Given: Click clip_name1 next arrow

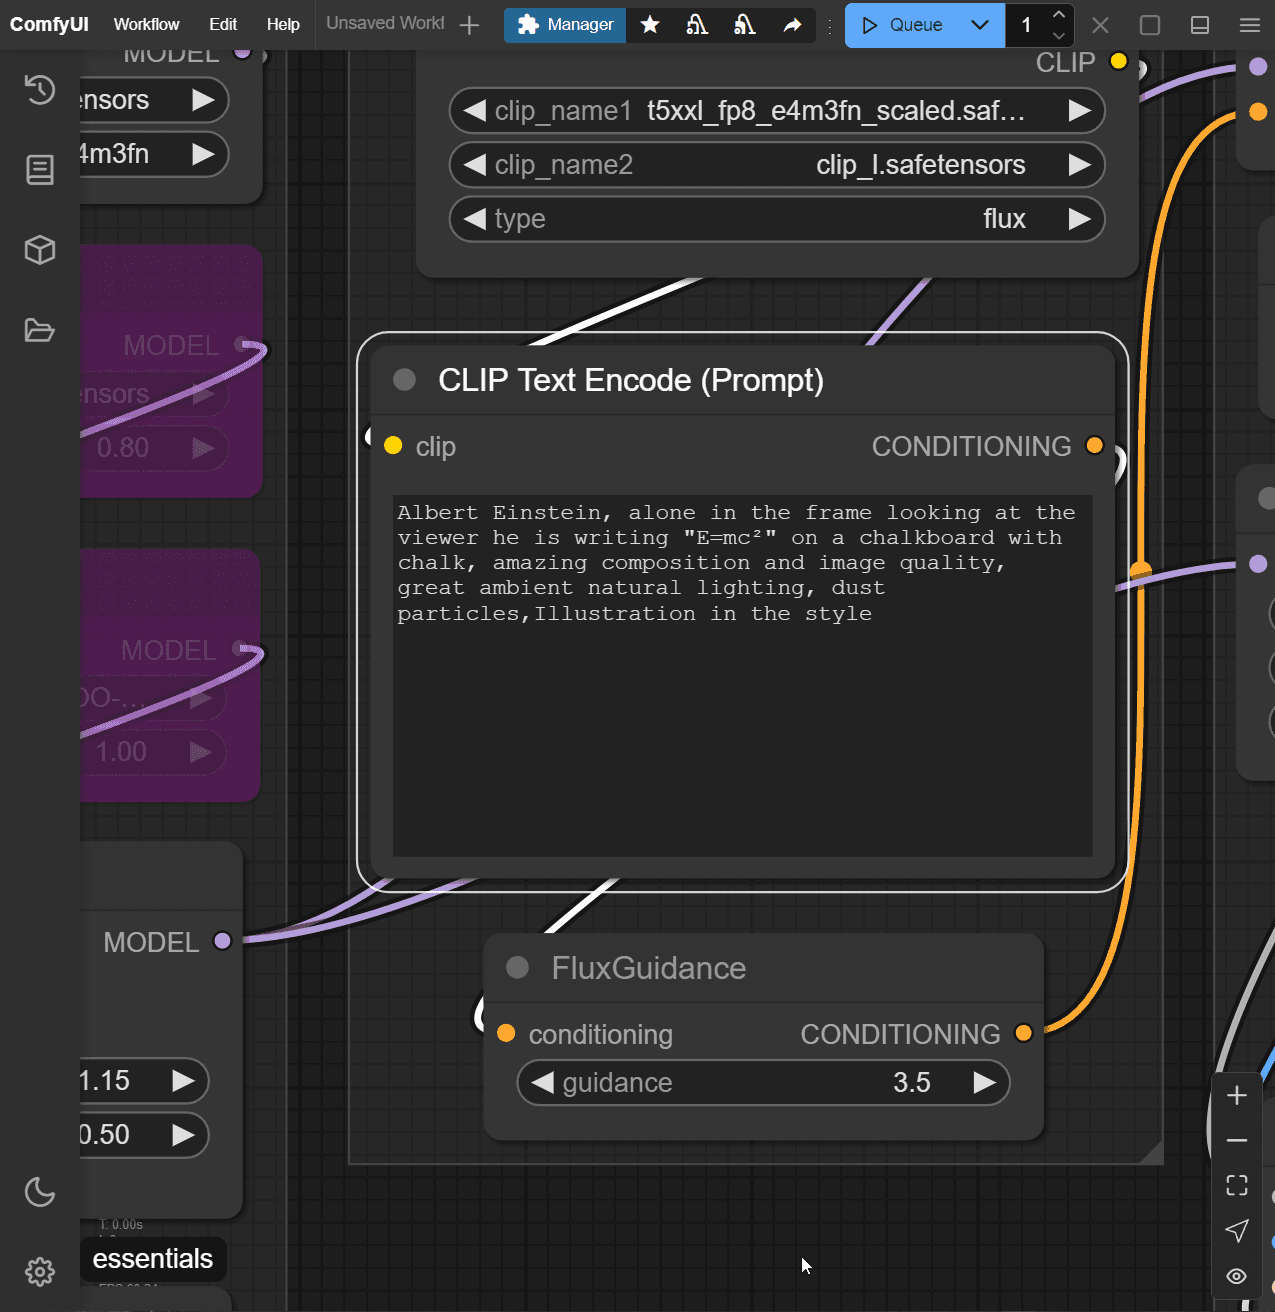Looking at the screenshot, I should [1079, 110].
